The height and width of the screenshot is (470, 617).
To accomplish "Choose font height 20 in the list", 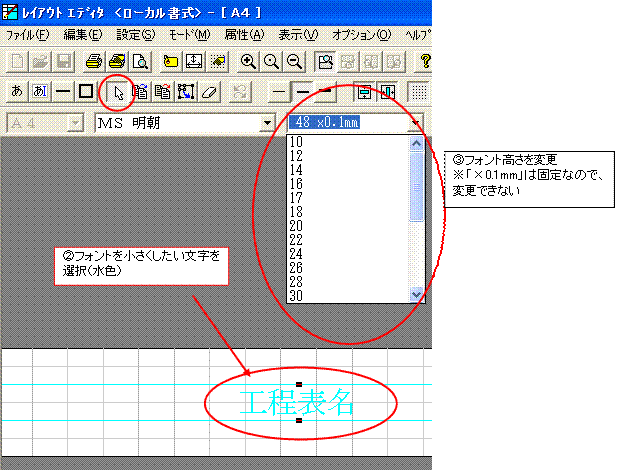I will click(348, 226).
